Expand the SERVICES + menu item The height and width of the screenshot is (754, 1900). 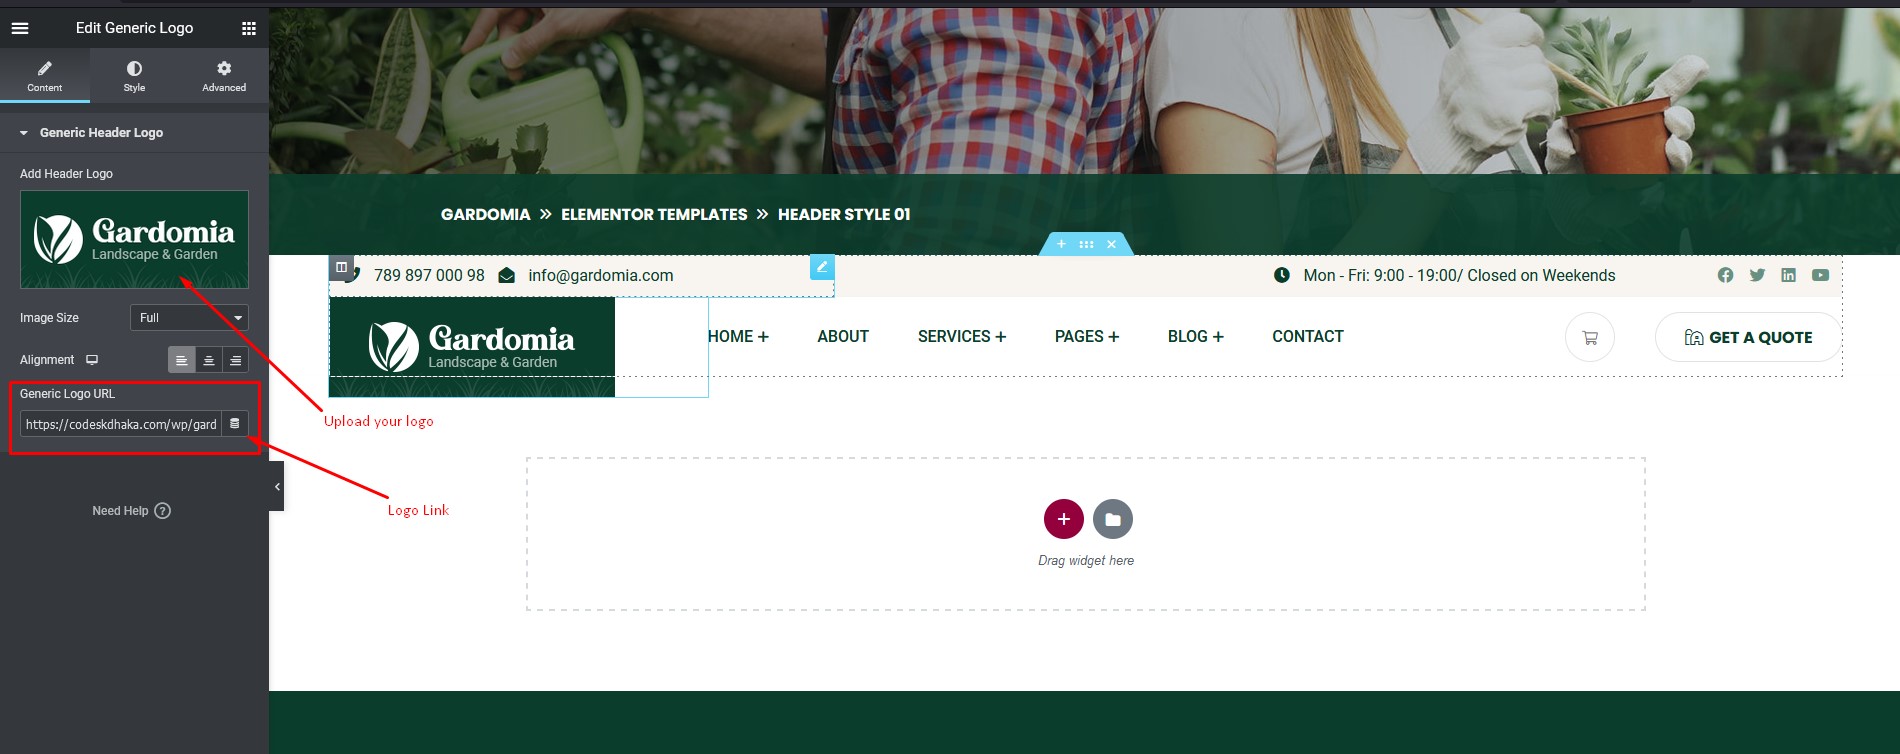click(x=962, y=337)
